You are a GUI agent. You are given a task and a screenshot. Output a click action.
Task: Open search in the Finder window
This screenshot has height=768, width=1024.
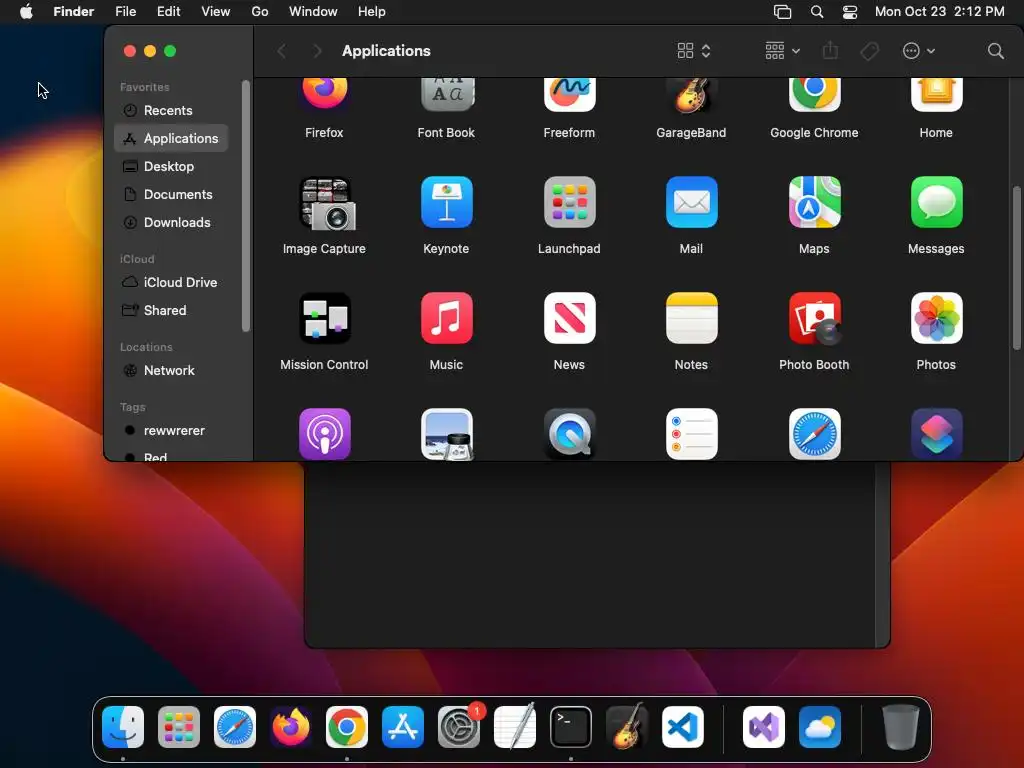(x=995, y=51)
